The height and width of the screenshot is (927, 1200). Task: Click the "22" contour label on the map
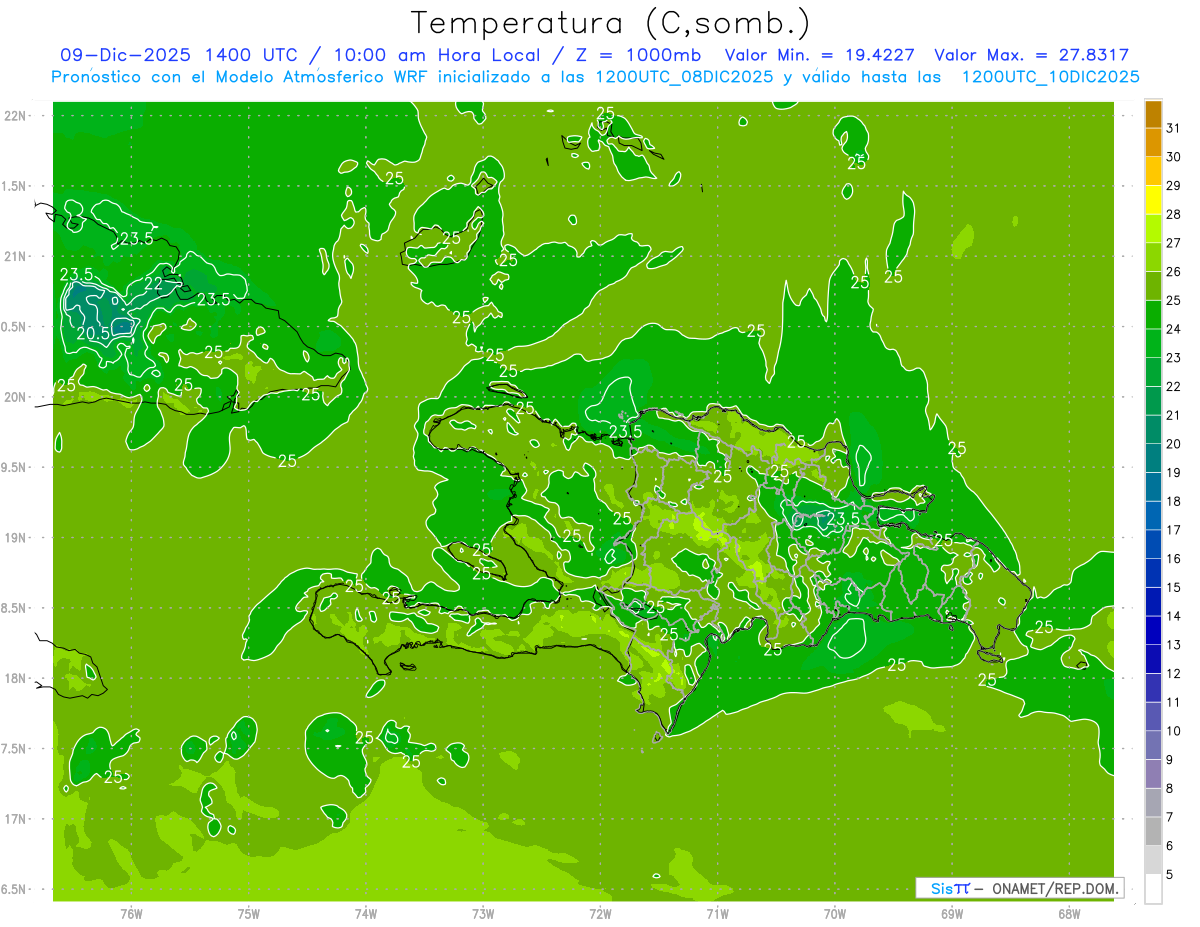pyautogui.click(x=153, y=284)
